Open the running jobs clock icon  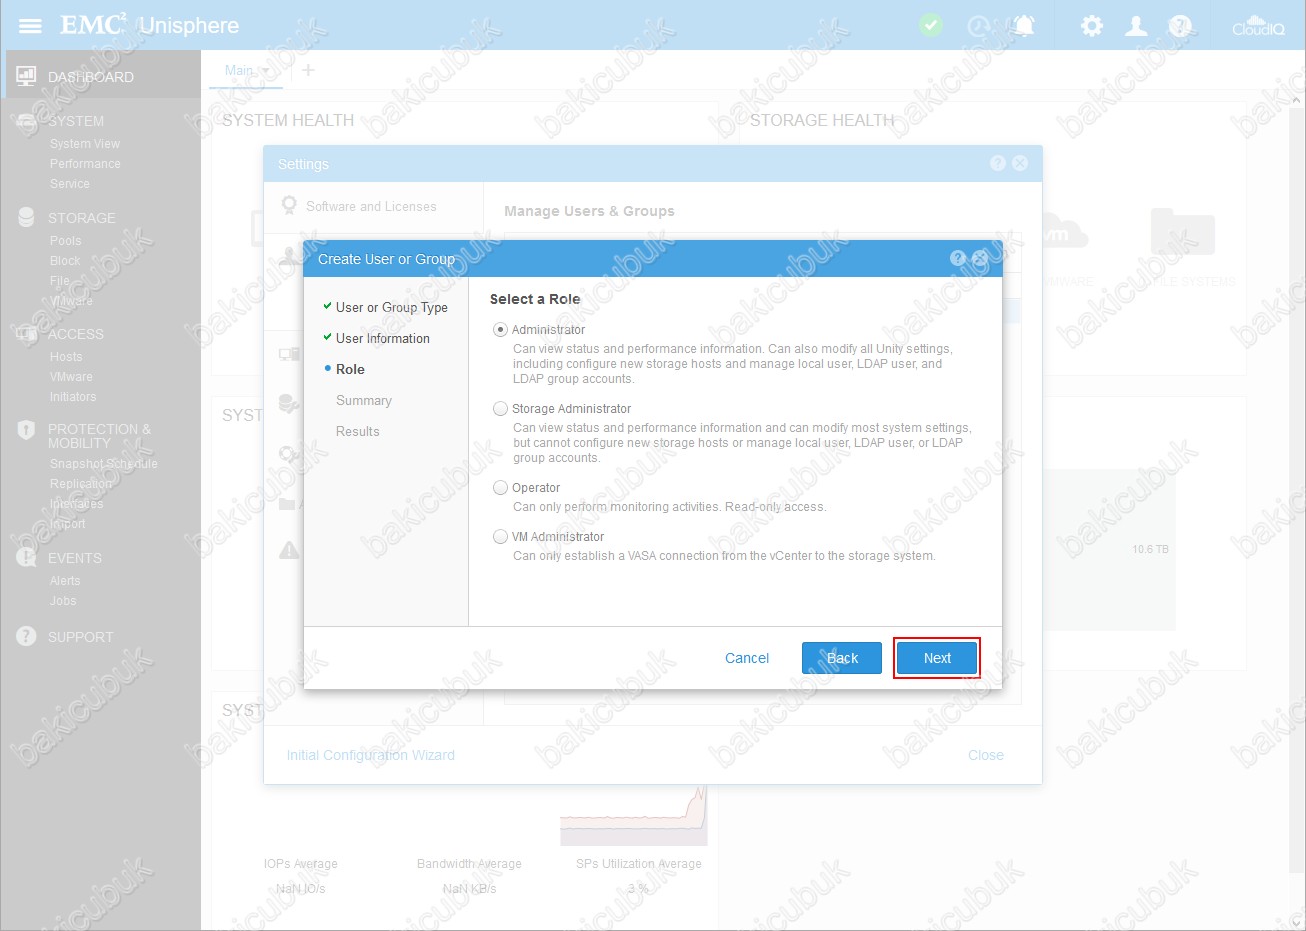978,26
